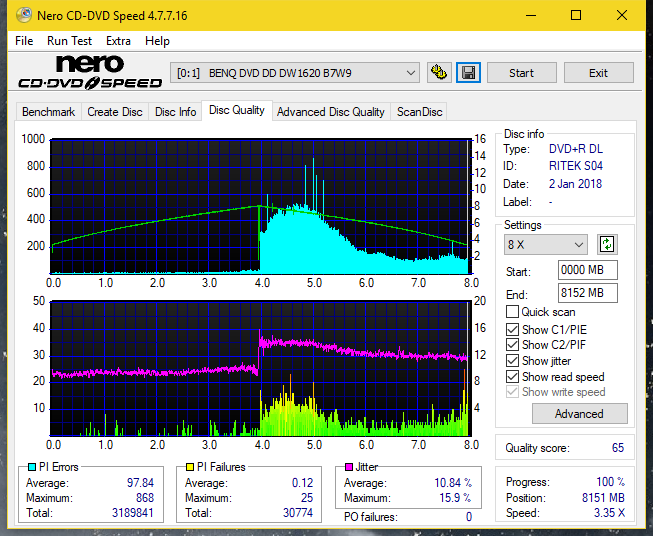Click the RITEK S04 disc ID text

[576, 166]
